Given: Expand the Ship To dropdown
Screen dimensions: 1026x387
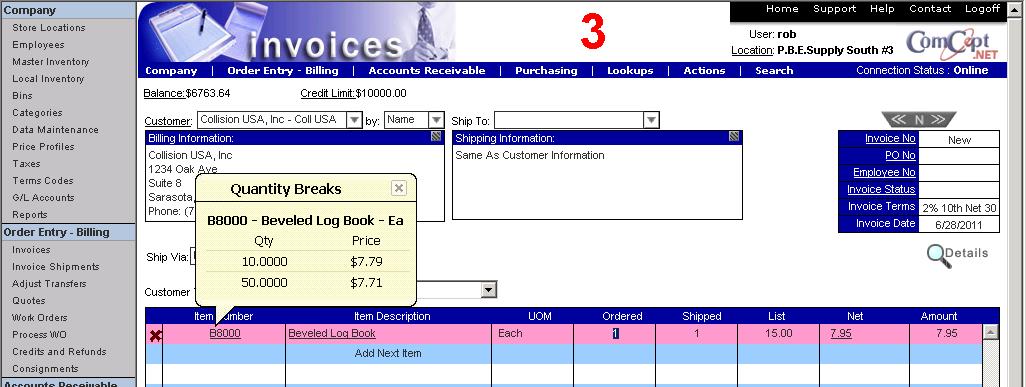Looking at the screenshot, I should [x=651, y=120].
